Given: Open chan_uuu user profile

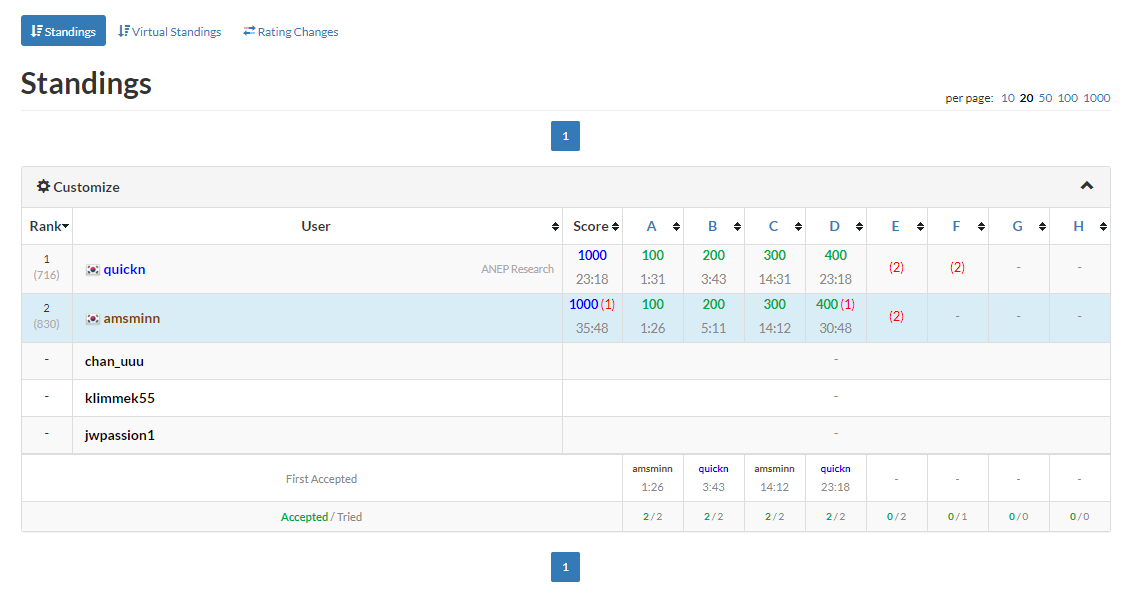Looking at the screenshot, I should pyautogui.click(x=114, y=361).
